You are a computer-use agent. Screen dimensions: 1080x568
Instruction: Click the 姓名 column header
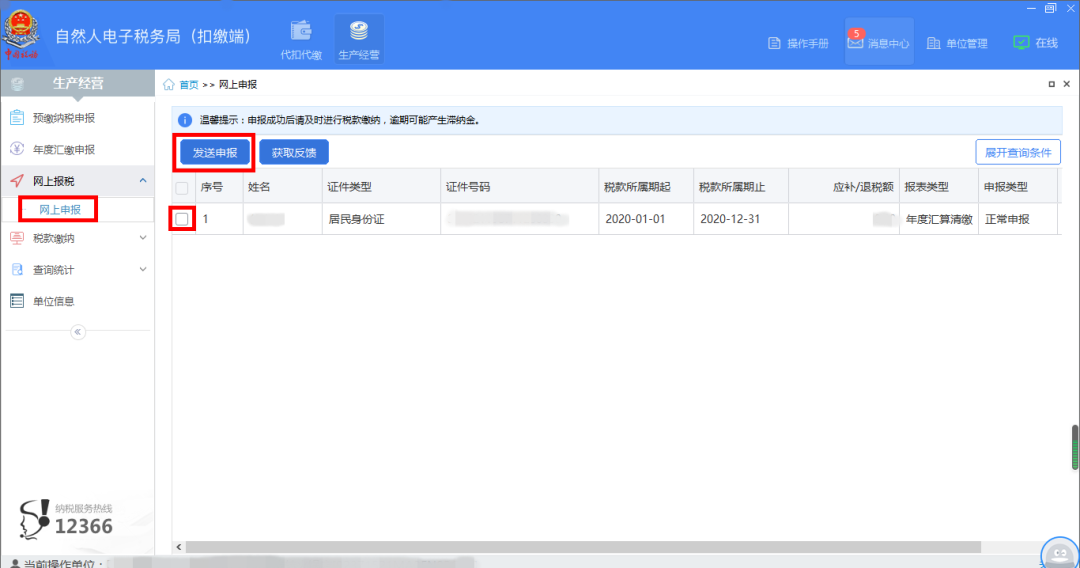tap(282, 187)
